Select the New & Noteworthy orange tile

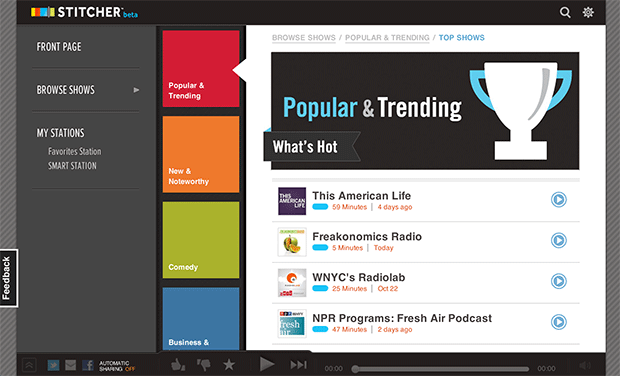pos(201,154)
